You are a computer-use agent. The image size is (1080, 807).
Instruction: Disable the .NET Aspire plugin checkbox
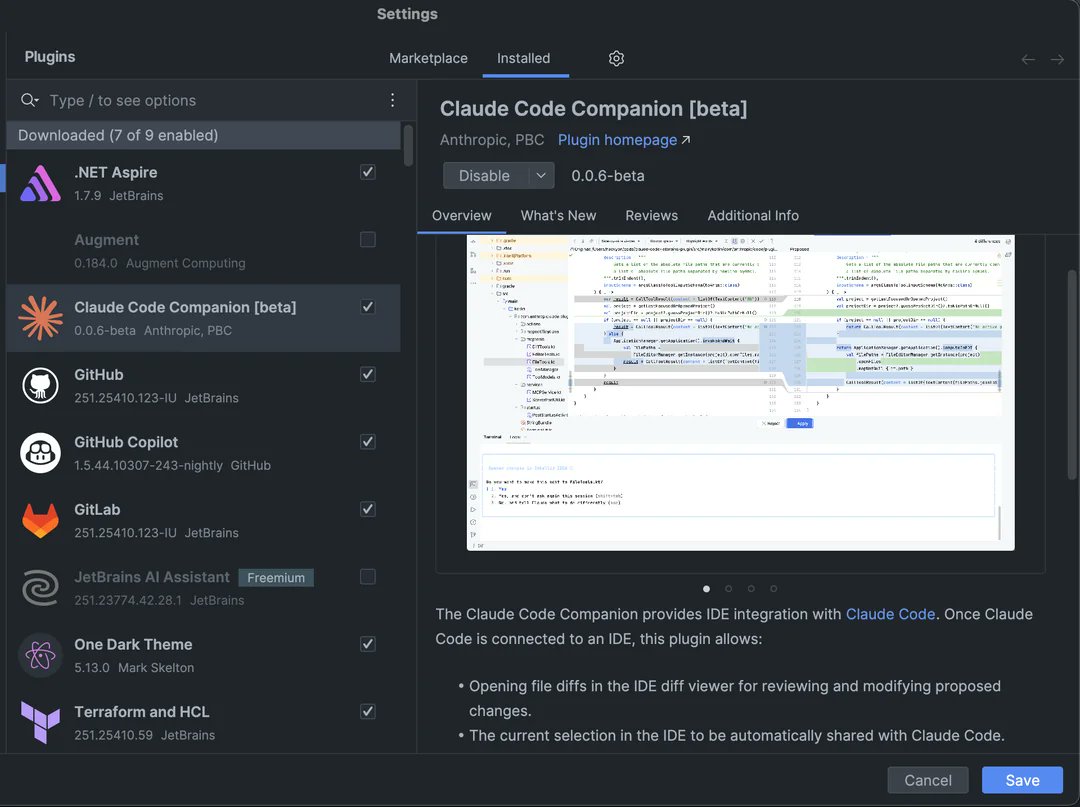[x=368, y=172]
